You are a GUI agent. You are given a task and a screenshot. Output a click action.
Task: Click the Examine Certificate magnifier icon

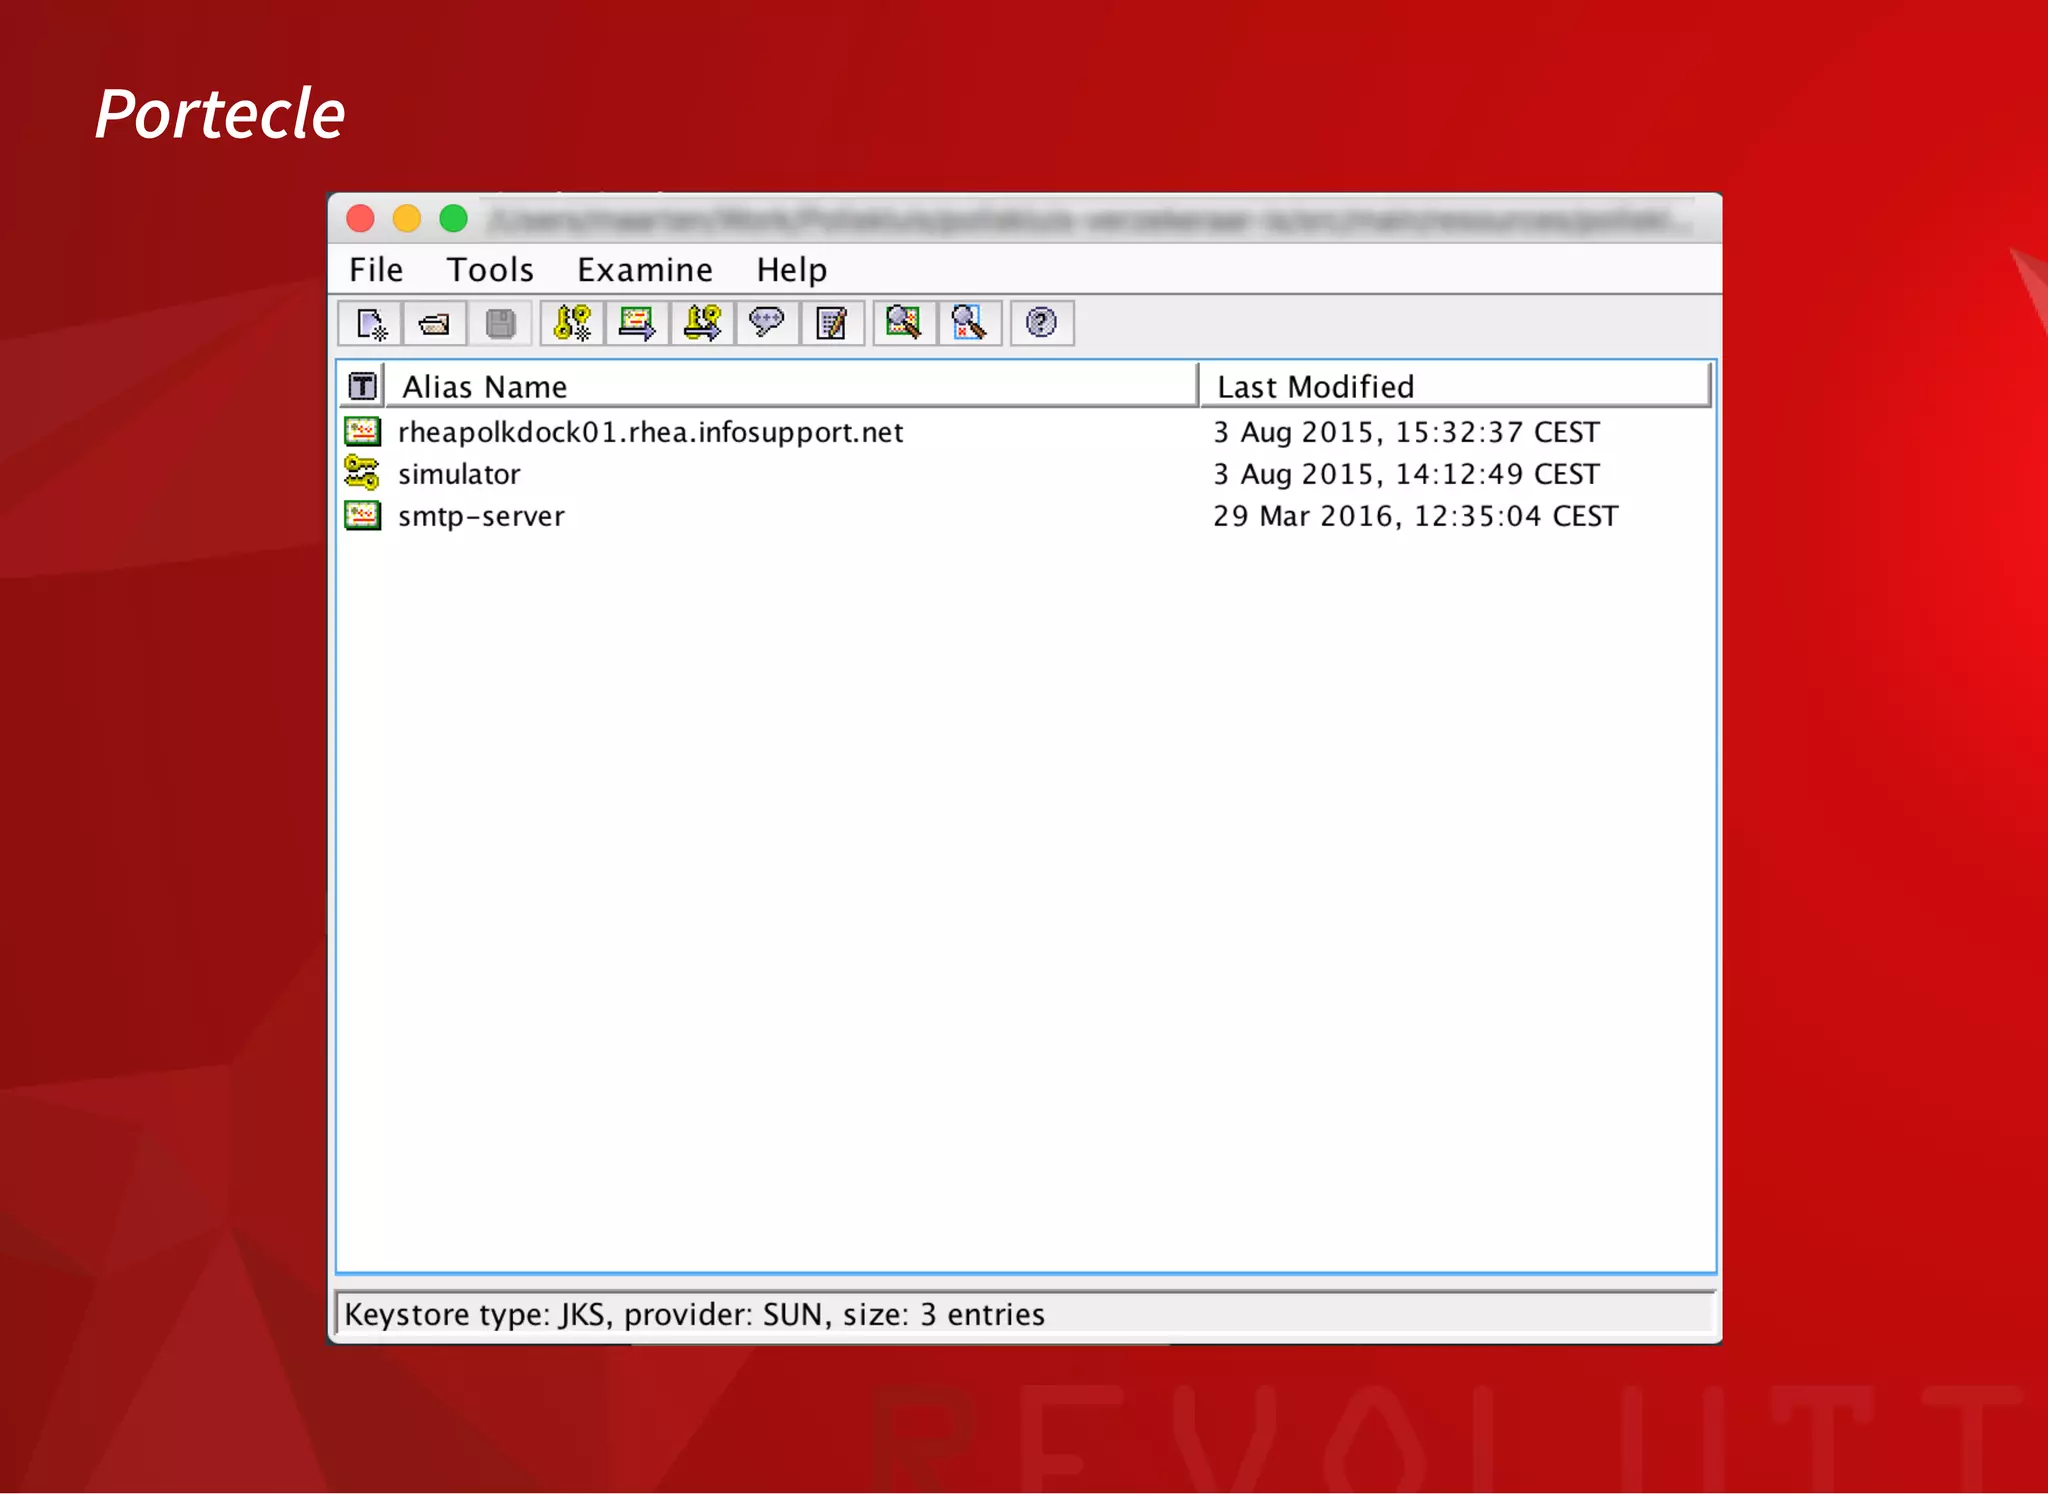click(x=904, y=323)
